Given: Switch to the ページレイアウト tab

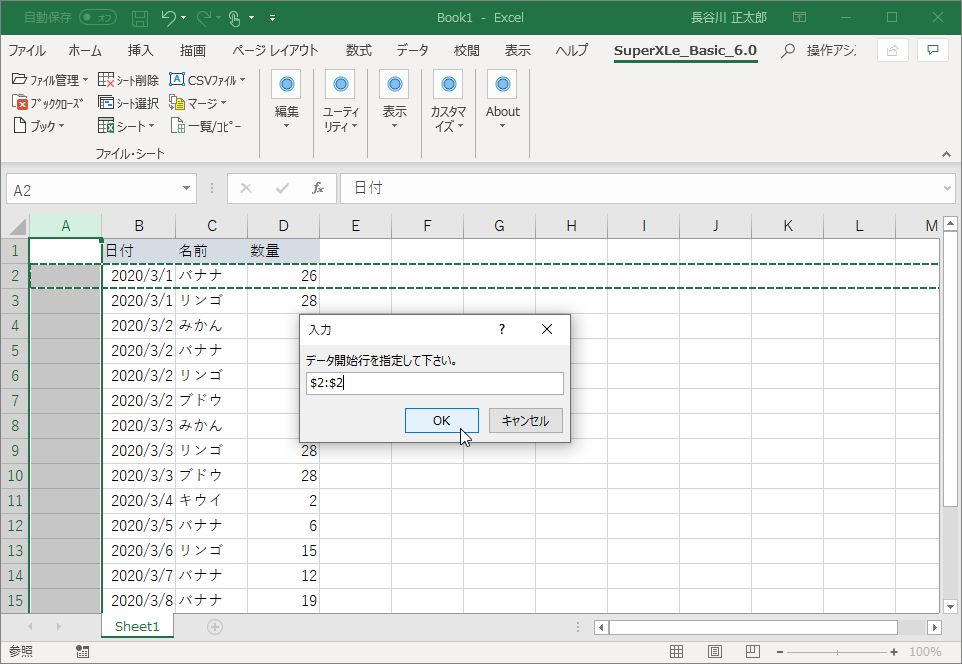Looking at the screenshot, I should (275, 50).
